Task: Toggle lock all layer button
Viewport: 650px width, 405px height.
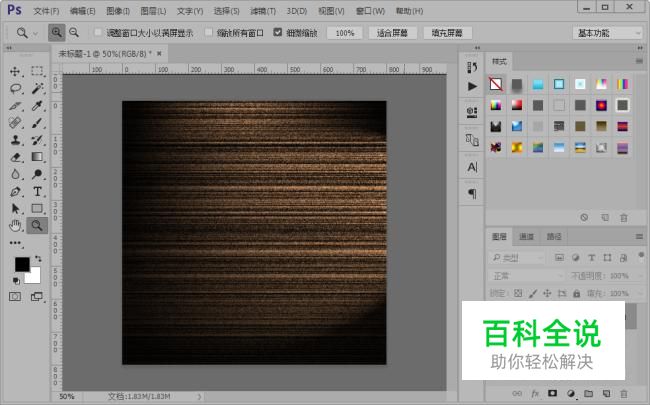Action: [577, 293]
